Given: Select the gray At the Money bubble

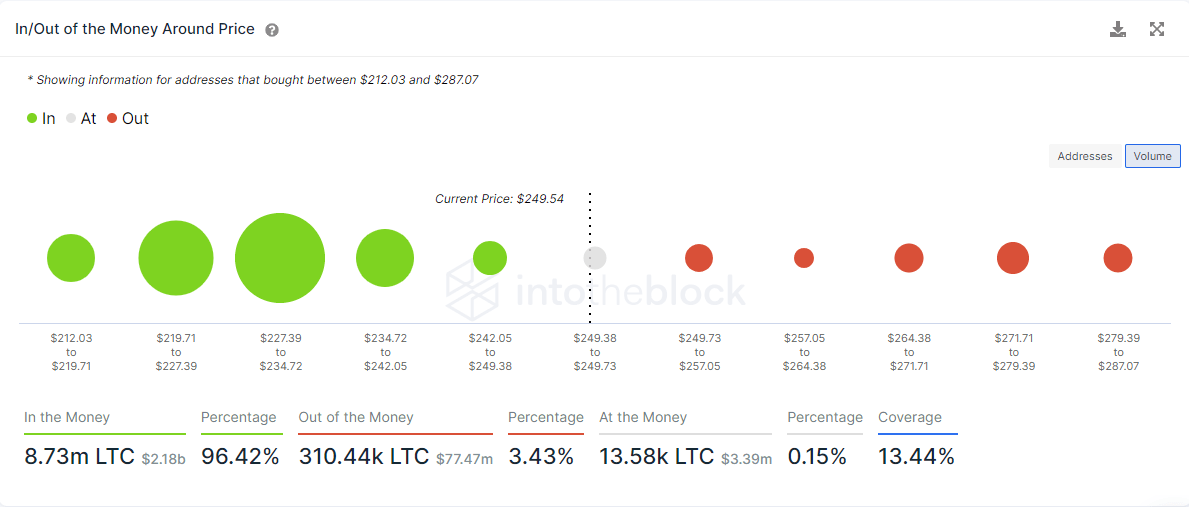Looking at the screenshot, I should pyautogui.click(x=595, y=258).
